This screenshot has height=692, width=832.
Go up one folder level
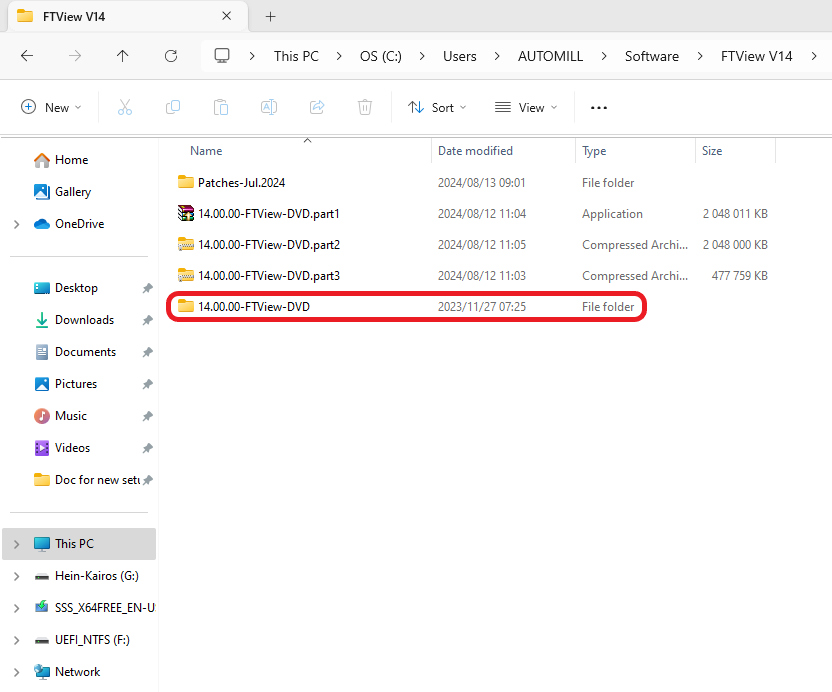coord(123,56)
